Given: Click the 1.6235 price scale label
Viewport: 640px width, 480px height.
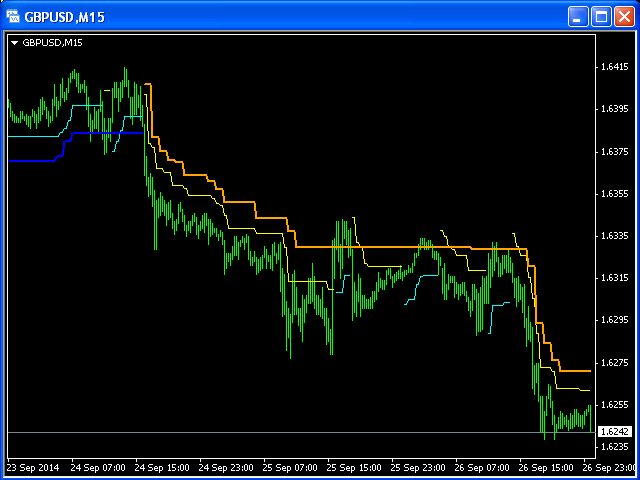Looking at the screenshot, I should click(615, 447).
